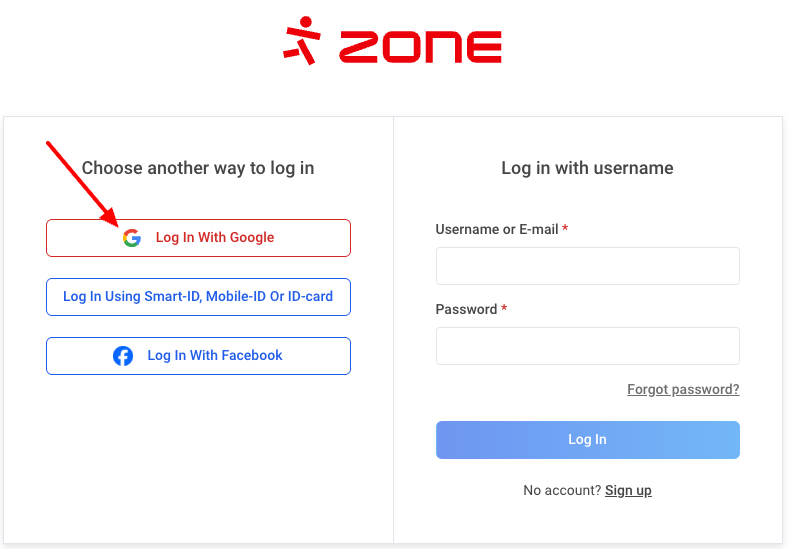Click the "Username or E-mail" field label
Screen dimensions: 789x549
click(497, 229)
